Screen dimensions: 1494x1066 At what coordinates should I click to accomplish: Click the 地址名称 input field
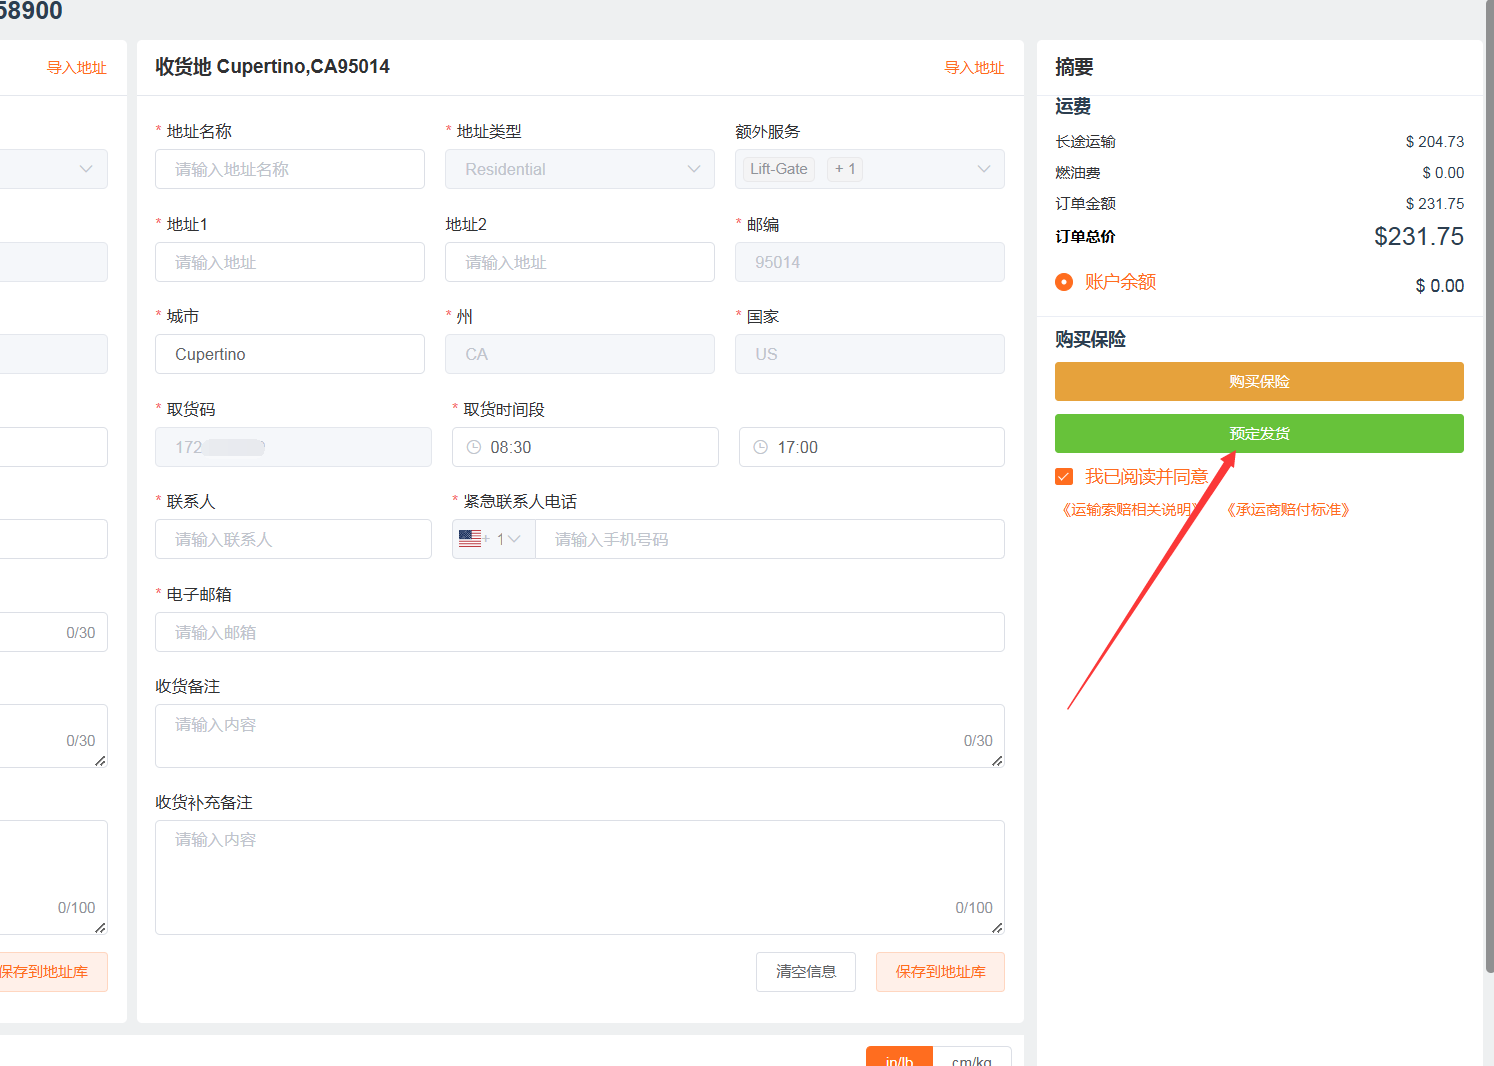[x=290, y=169]
